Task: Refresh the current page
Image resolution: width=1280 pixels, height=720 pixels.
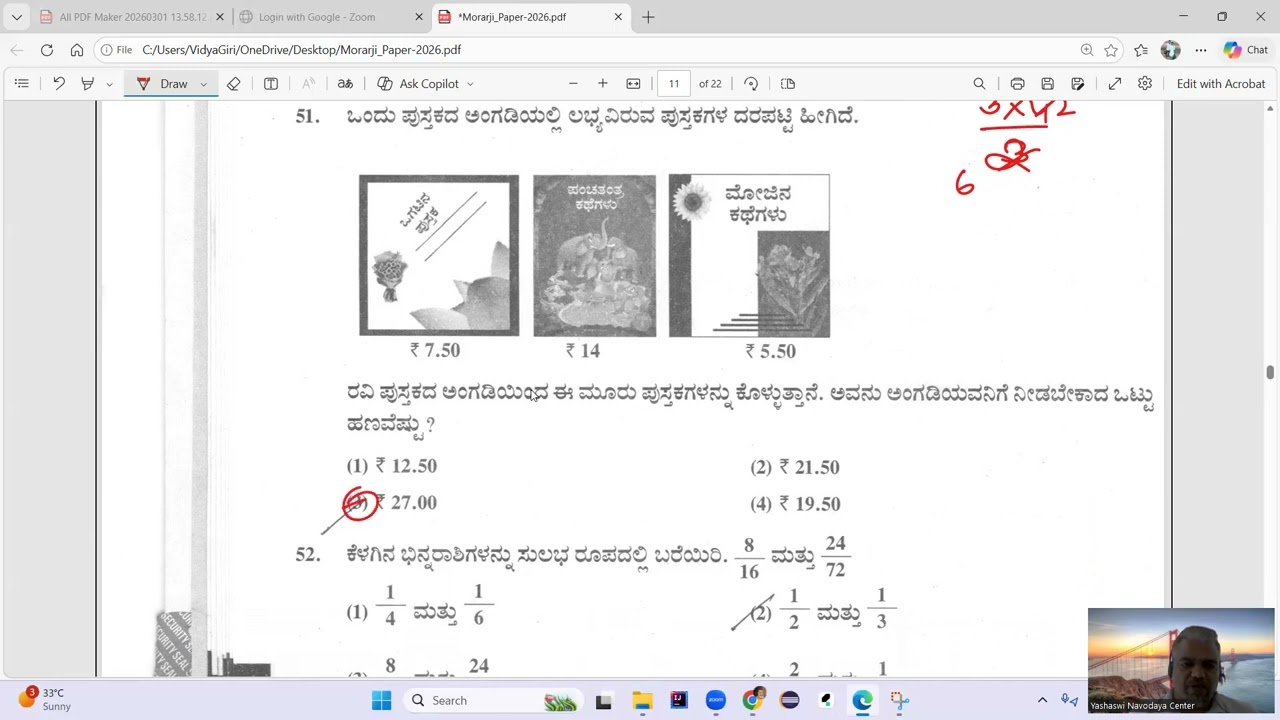Action: pyautogui.click(x=47, y=50)
